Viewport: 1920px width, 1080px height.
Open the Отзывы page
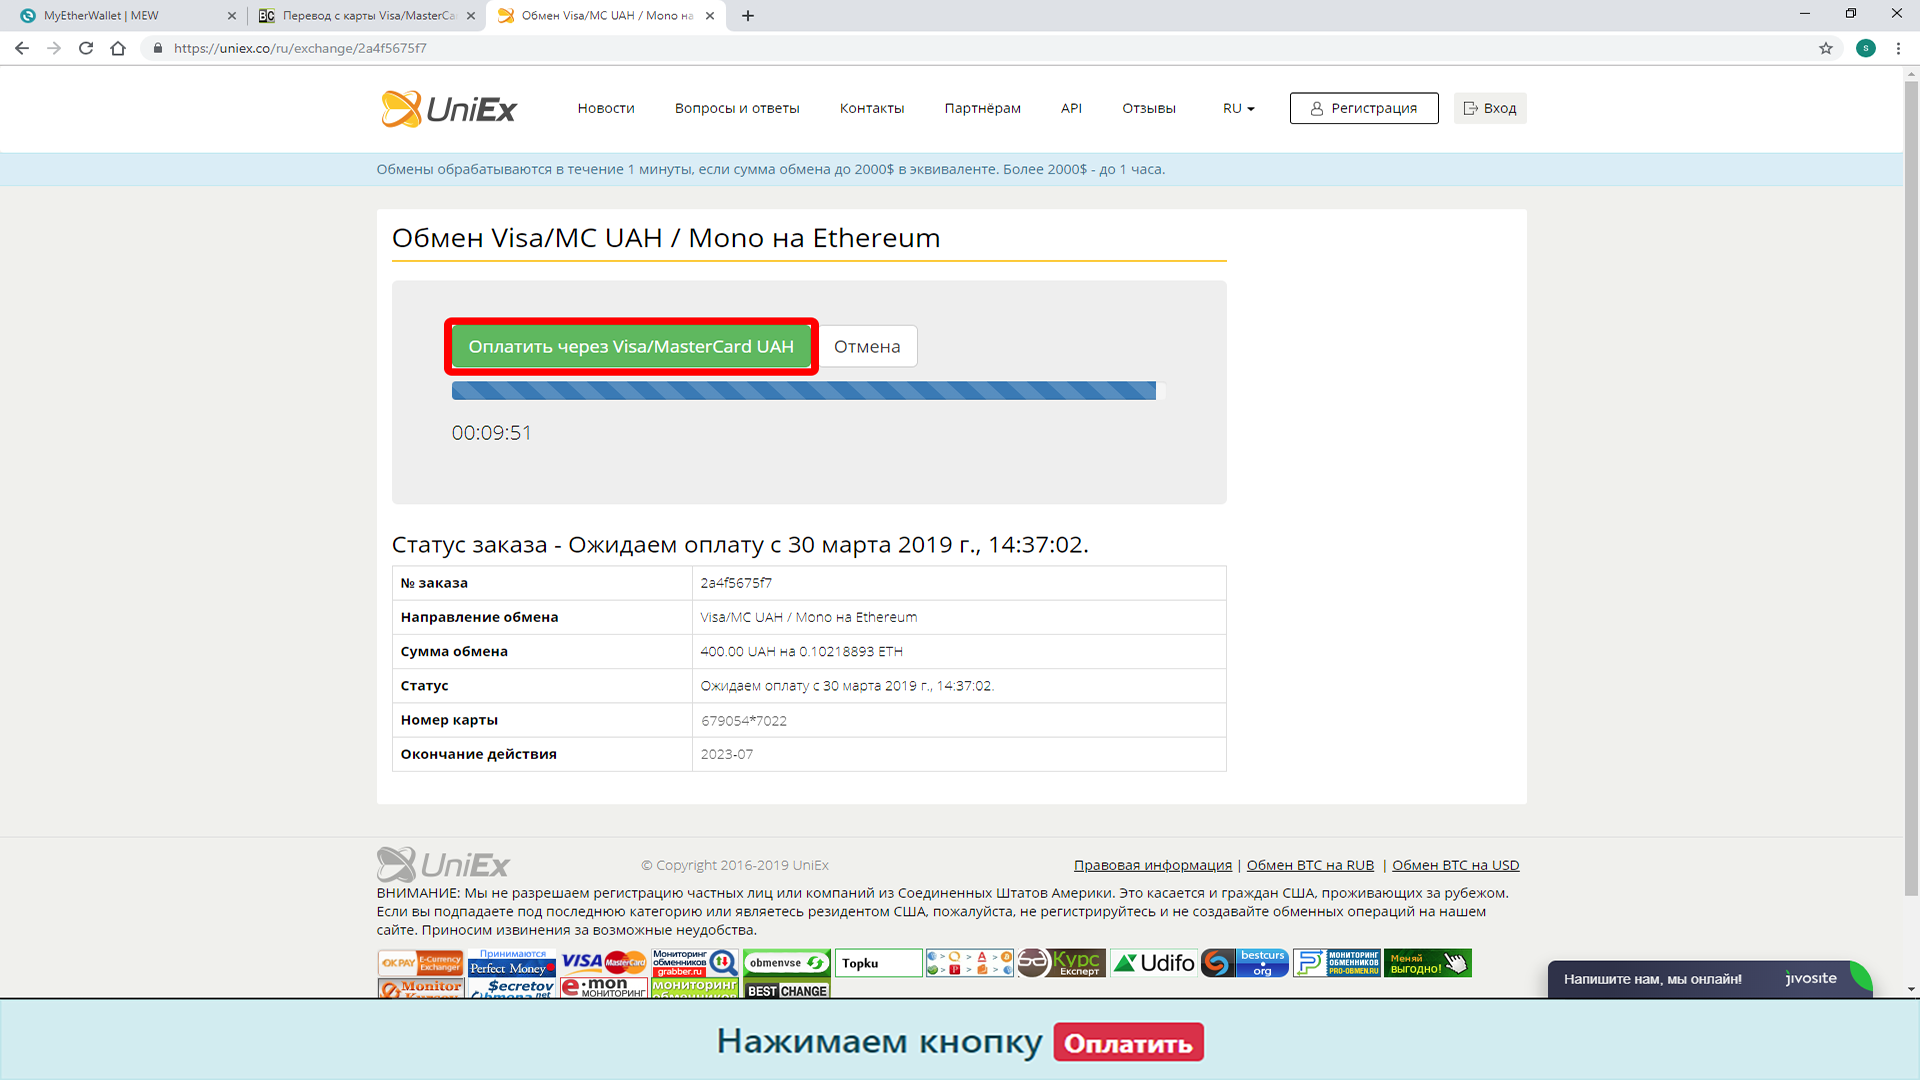click(x=1149, y=108)
